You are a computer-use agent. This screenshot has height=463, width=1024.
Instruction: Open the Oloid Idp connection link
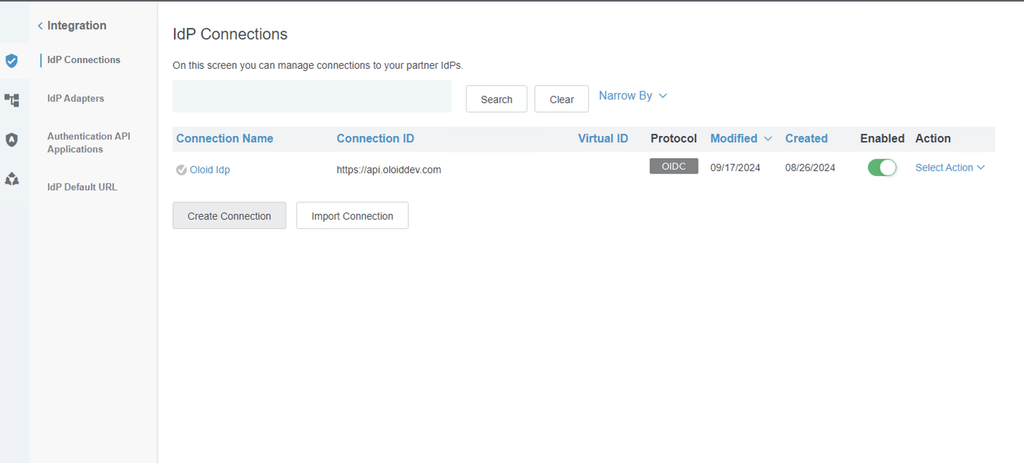click(210, 170)
